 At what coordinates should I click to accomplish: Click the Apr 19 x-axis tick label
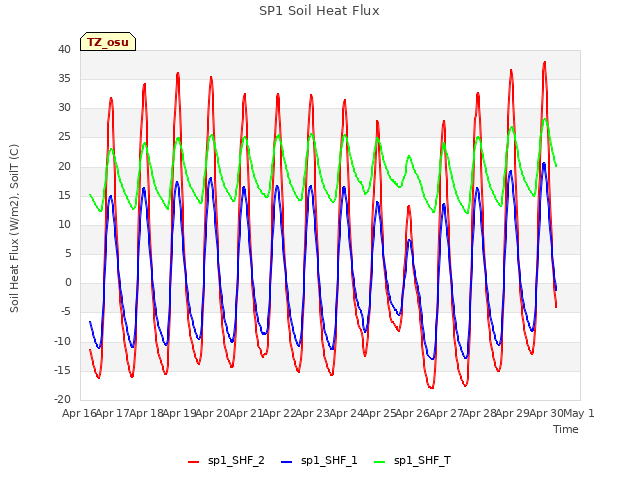[x=180, y=413]
